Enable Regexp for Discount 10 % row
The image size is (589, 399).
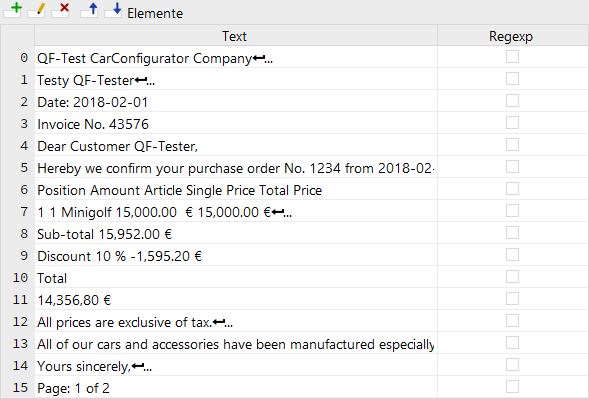click(512, 255)
